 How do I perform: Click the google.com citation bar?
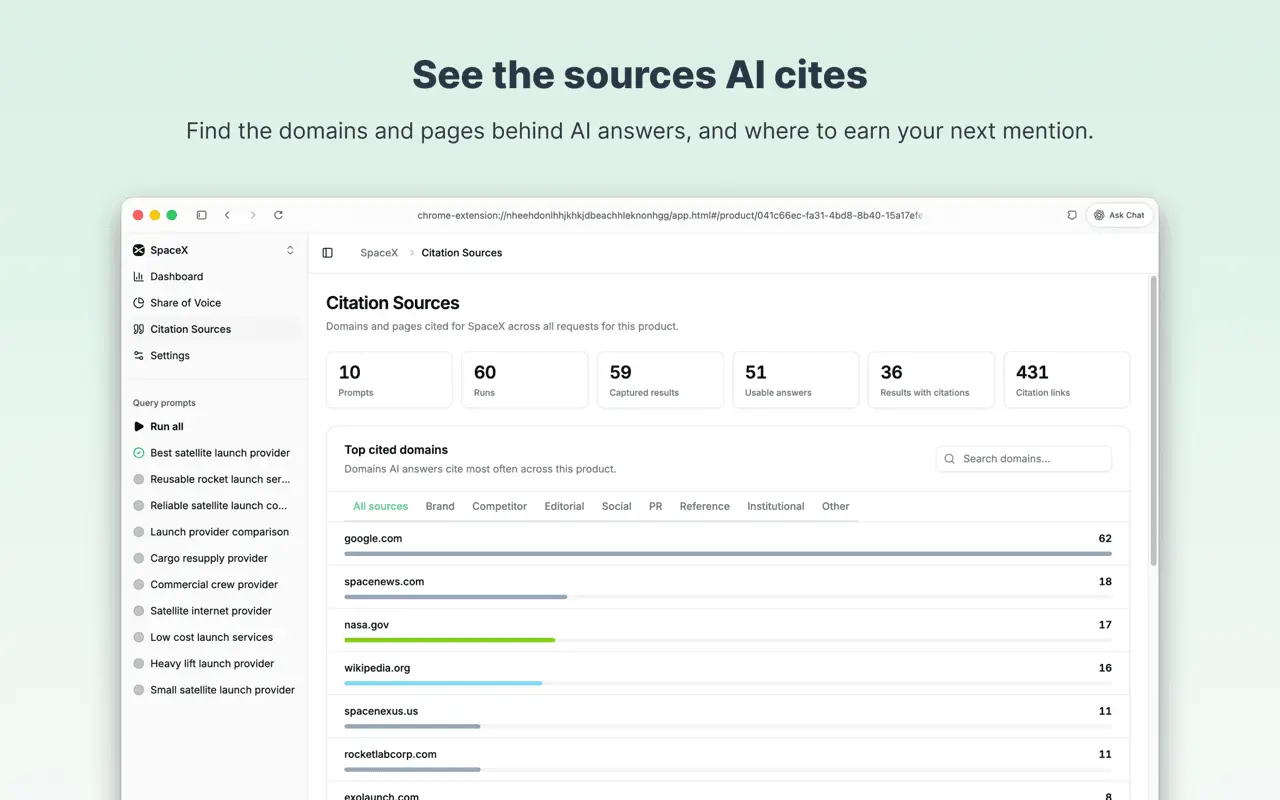click(728, 554)
